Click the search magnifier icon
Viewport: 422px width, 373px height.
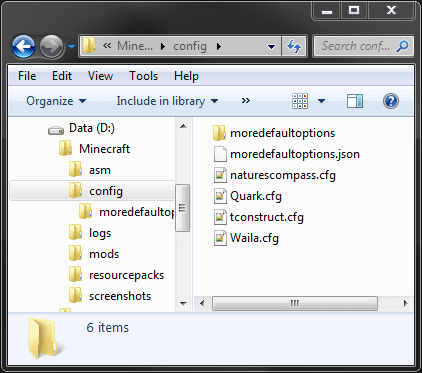point(403,46)
